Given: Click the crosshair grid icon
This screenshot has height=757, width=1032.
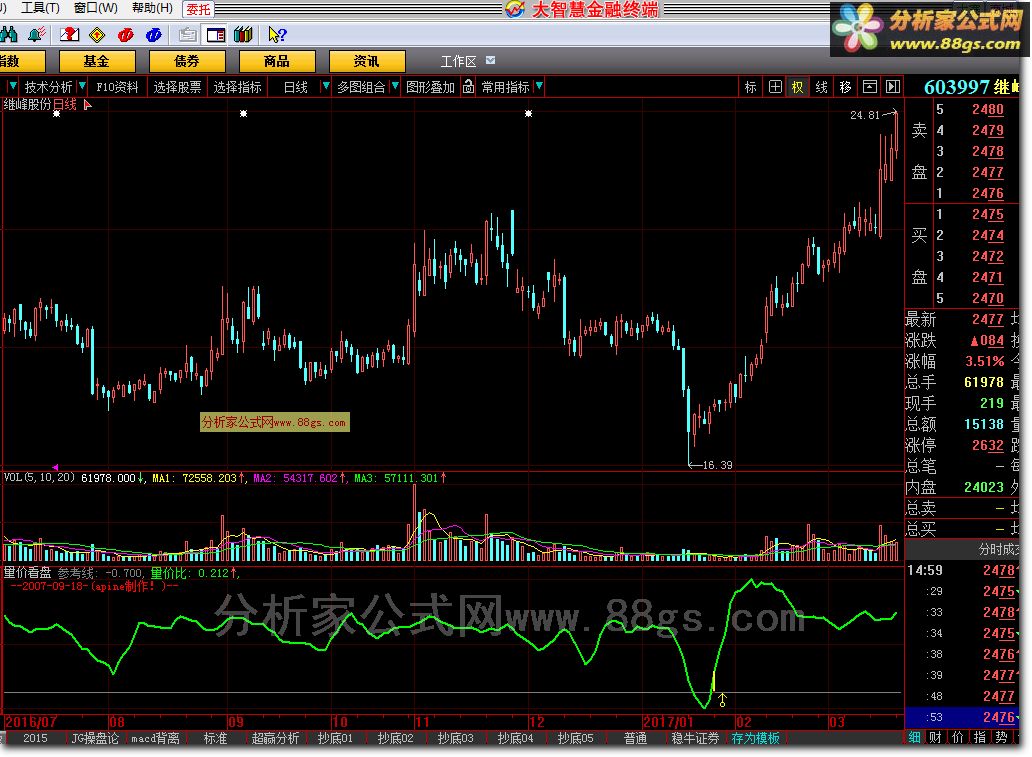Looking at the screenshot, I should click(775, 87).
